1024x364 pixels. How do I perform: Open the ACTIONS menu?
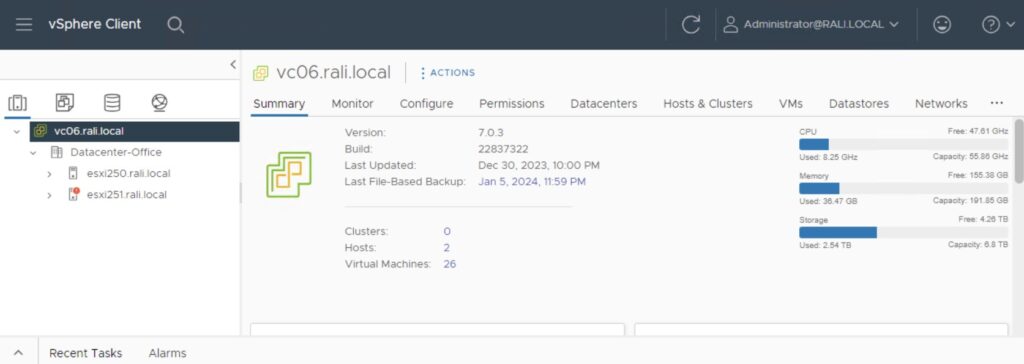coord(447,73)
